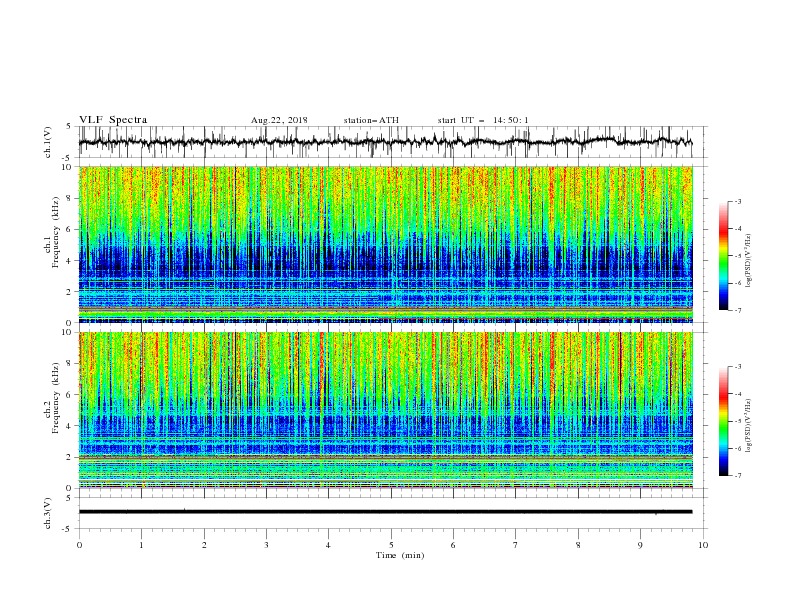This screenshot has height=612, width=792.
Task: Click the ch.1 spectrogram panel
Action: tap(385, 244)
